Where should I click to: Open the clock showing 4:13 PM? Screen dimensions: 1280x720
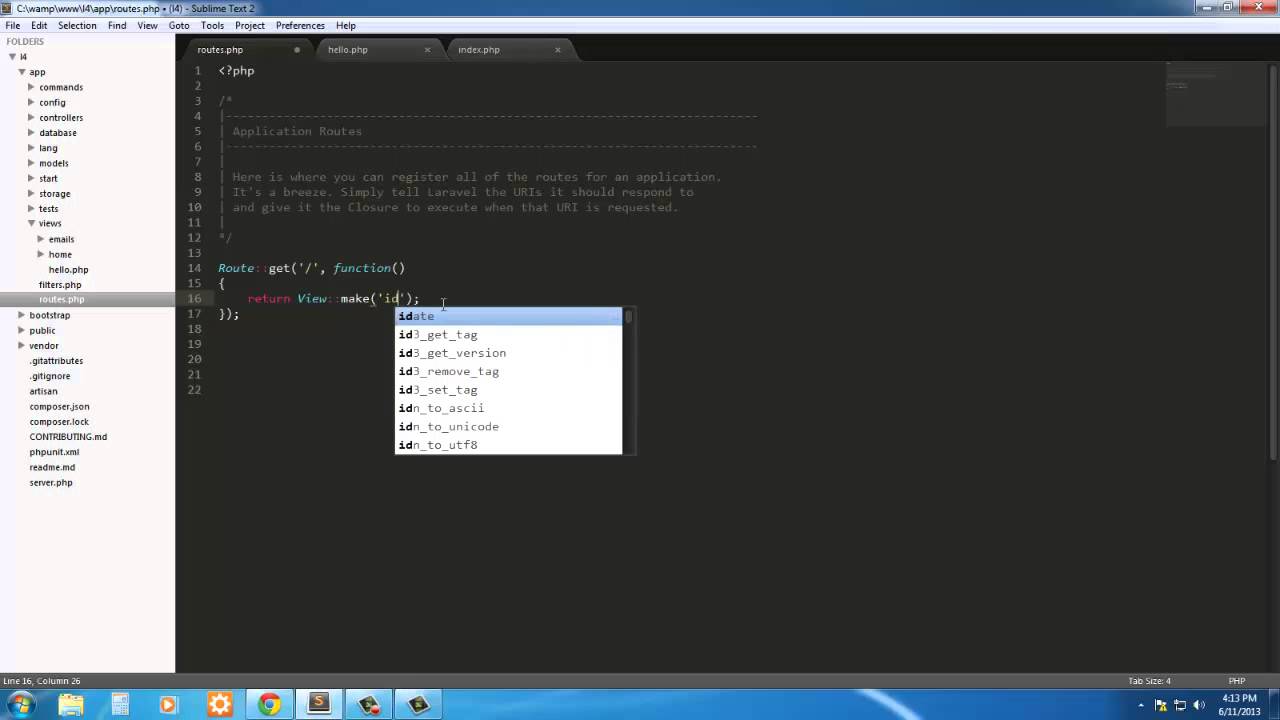[x=1241, y=705]
